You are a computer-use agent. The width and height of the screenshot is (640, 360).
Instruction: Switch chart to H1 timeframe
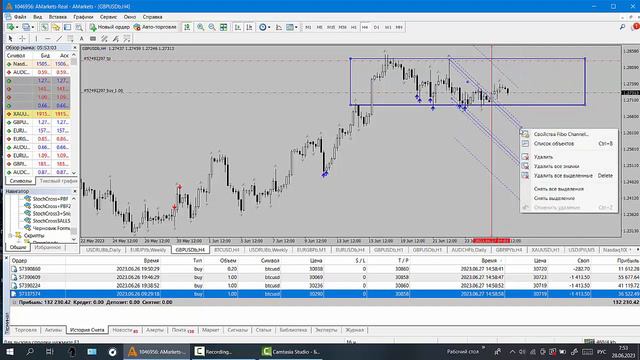tap(354, 27)
